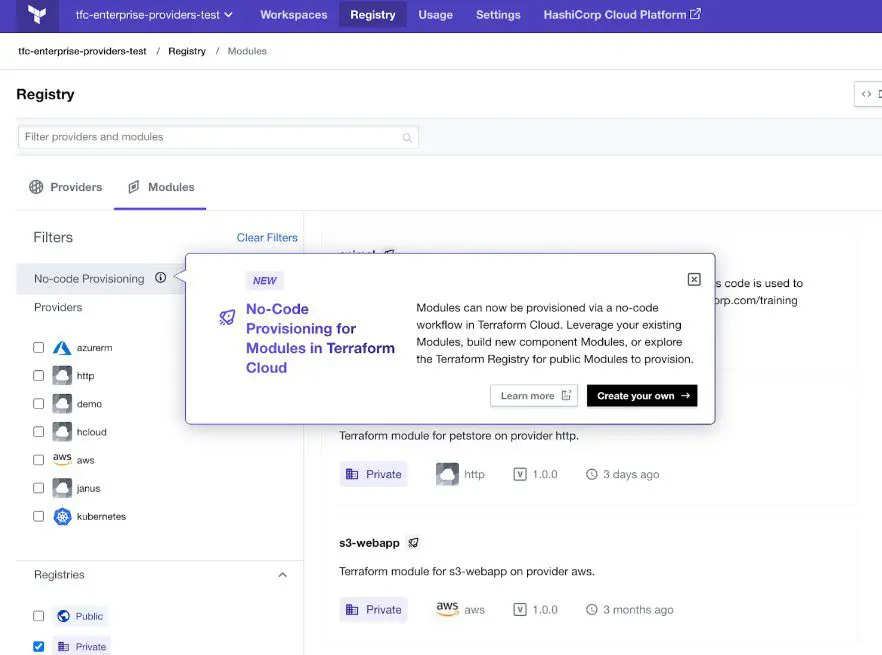Click the s3-webapp module description text
Image resolution: width=882 pixels, height=655 pixels.
(466, 571)
